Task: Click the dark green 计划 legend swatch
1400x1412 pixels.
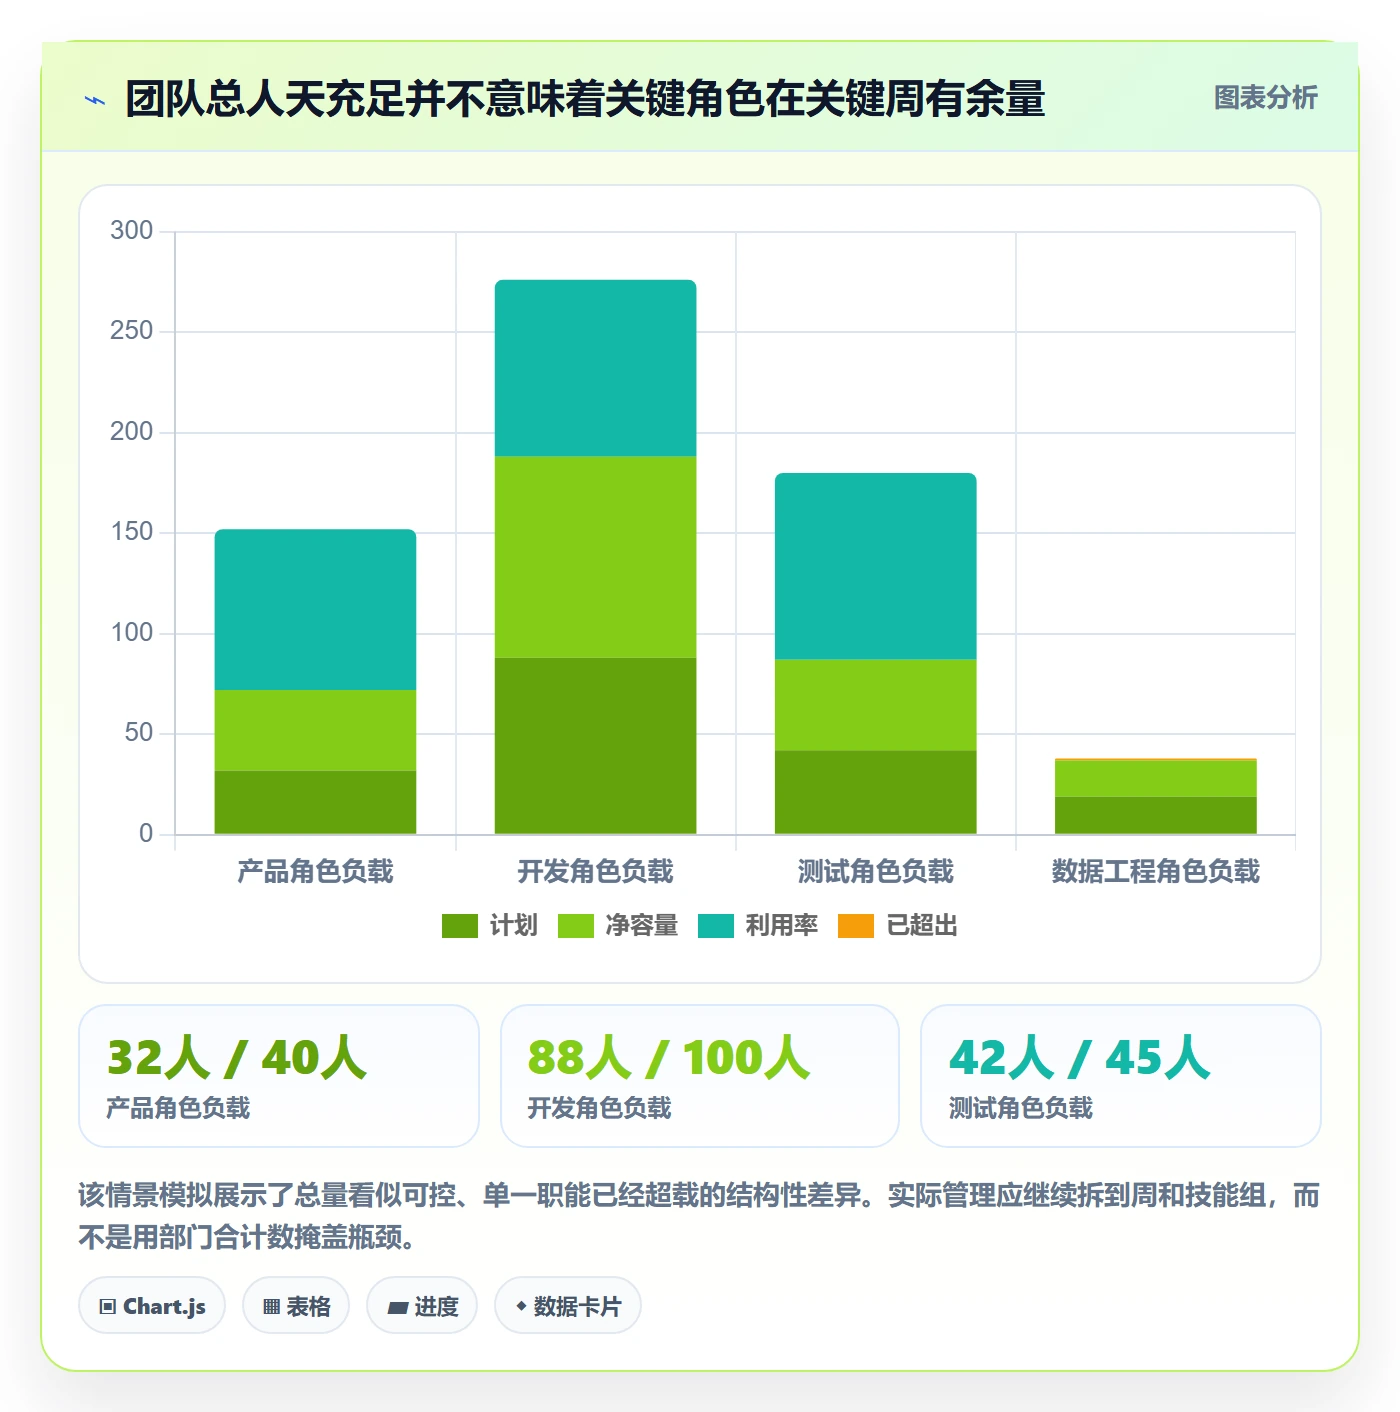Action: coord(460,926)
